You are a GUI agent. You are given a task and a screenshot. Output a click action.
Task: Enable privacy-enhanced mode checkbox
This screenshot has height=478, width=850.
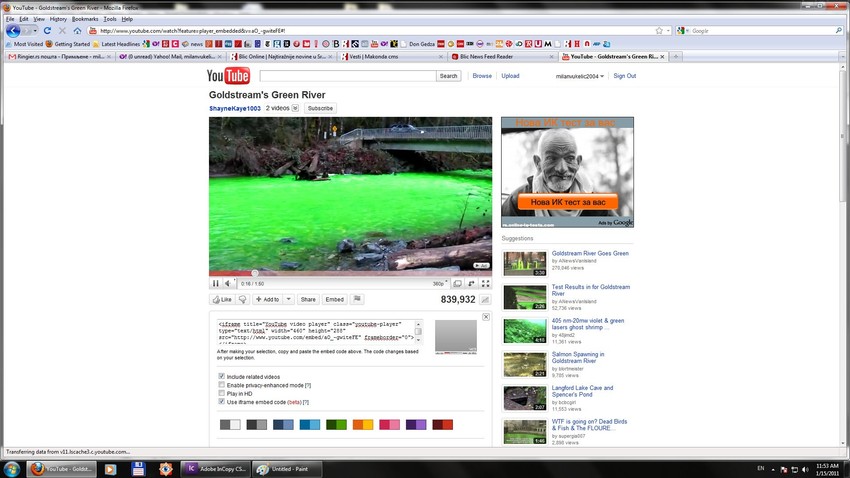(x=222, y=385)
